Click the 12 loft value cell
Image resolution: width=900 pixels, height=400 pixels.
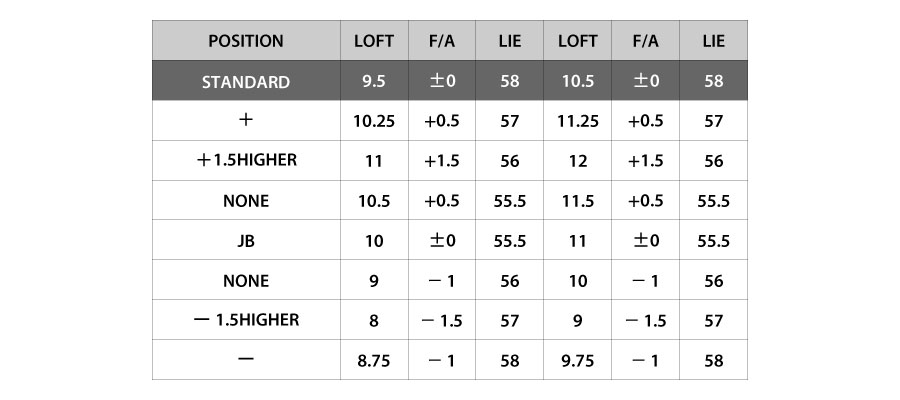pos(577,161)
